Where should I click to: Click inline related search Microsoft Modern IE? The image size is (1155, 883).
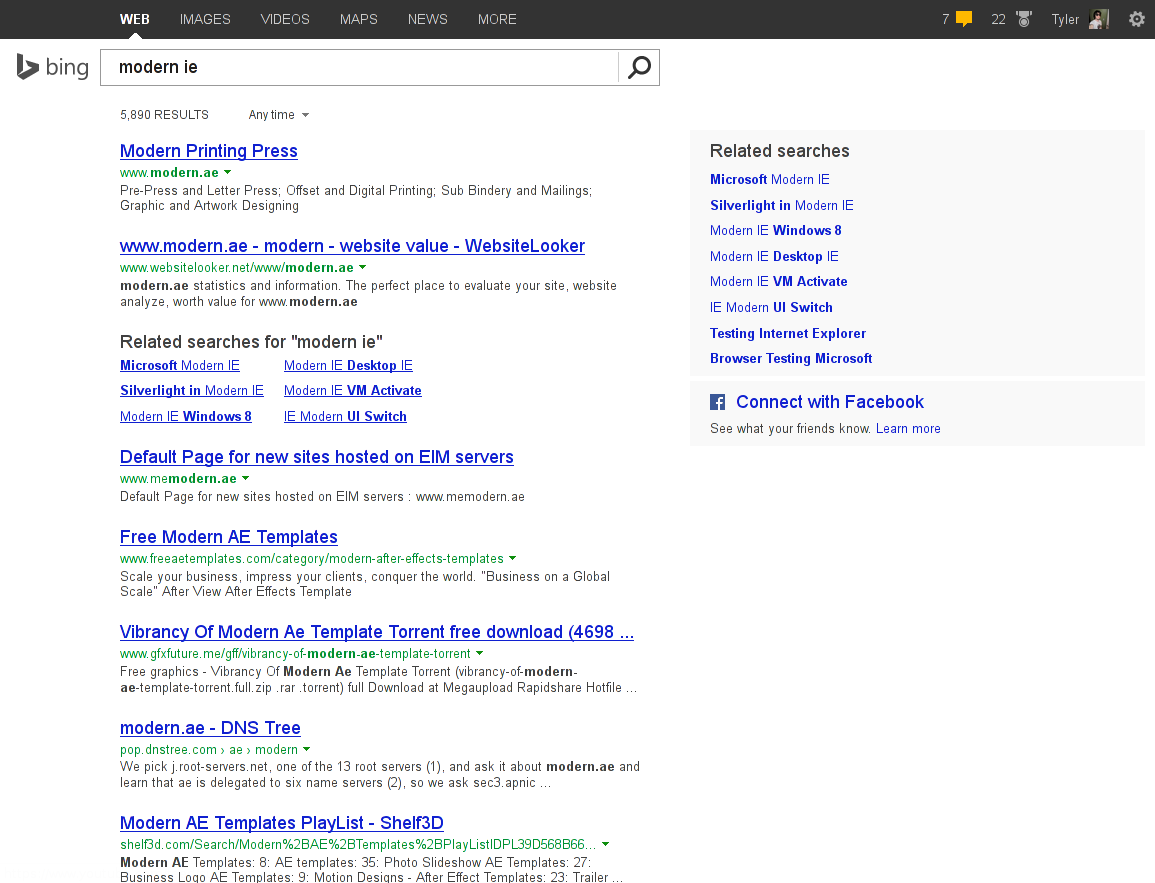point(180,365)
